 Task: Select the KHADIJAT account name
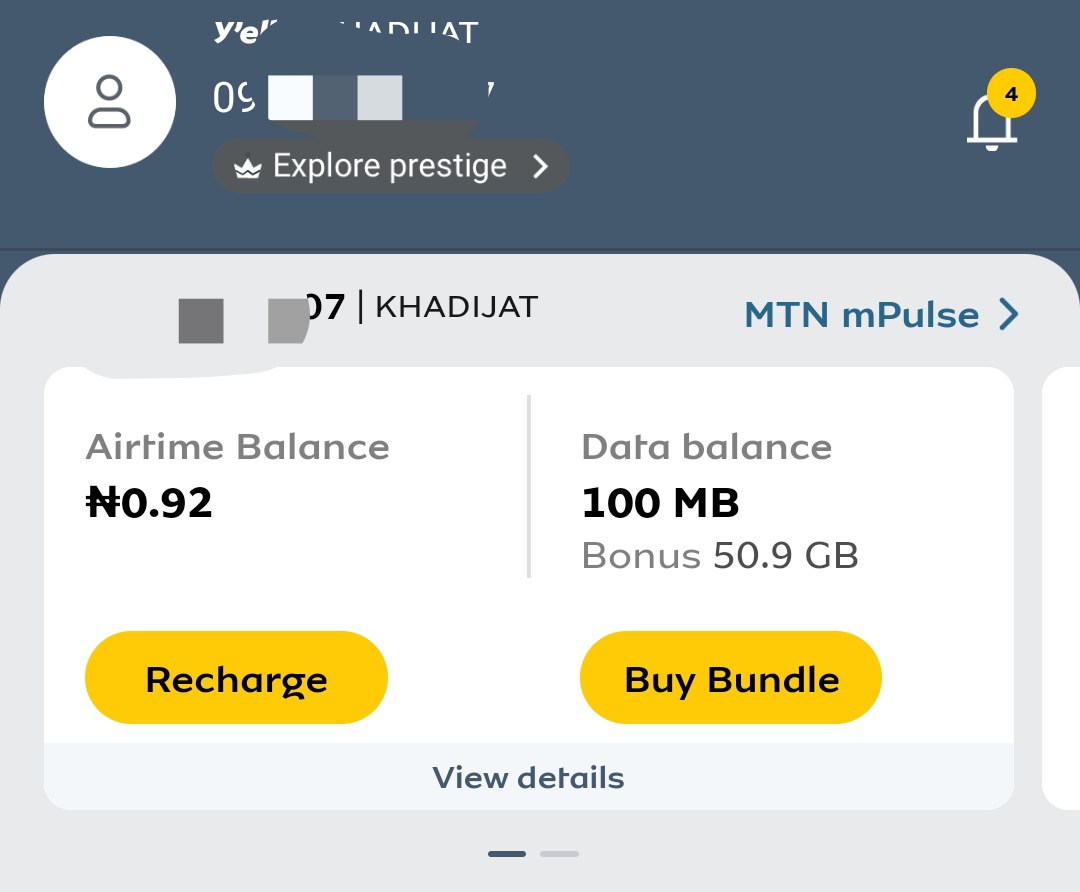point(455,307)
